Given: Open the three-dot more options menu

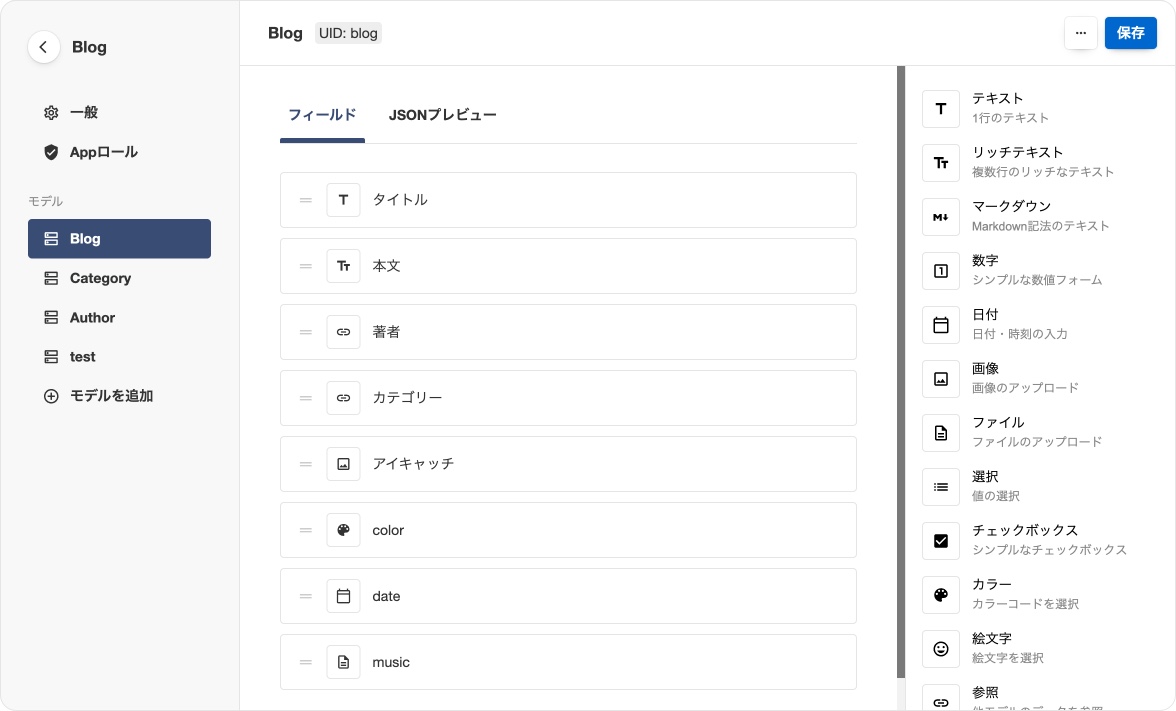Looking at the screenshot, I should click(1080, 33).
